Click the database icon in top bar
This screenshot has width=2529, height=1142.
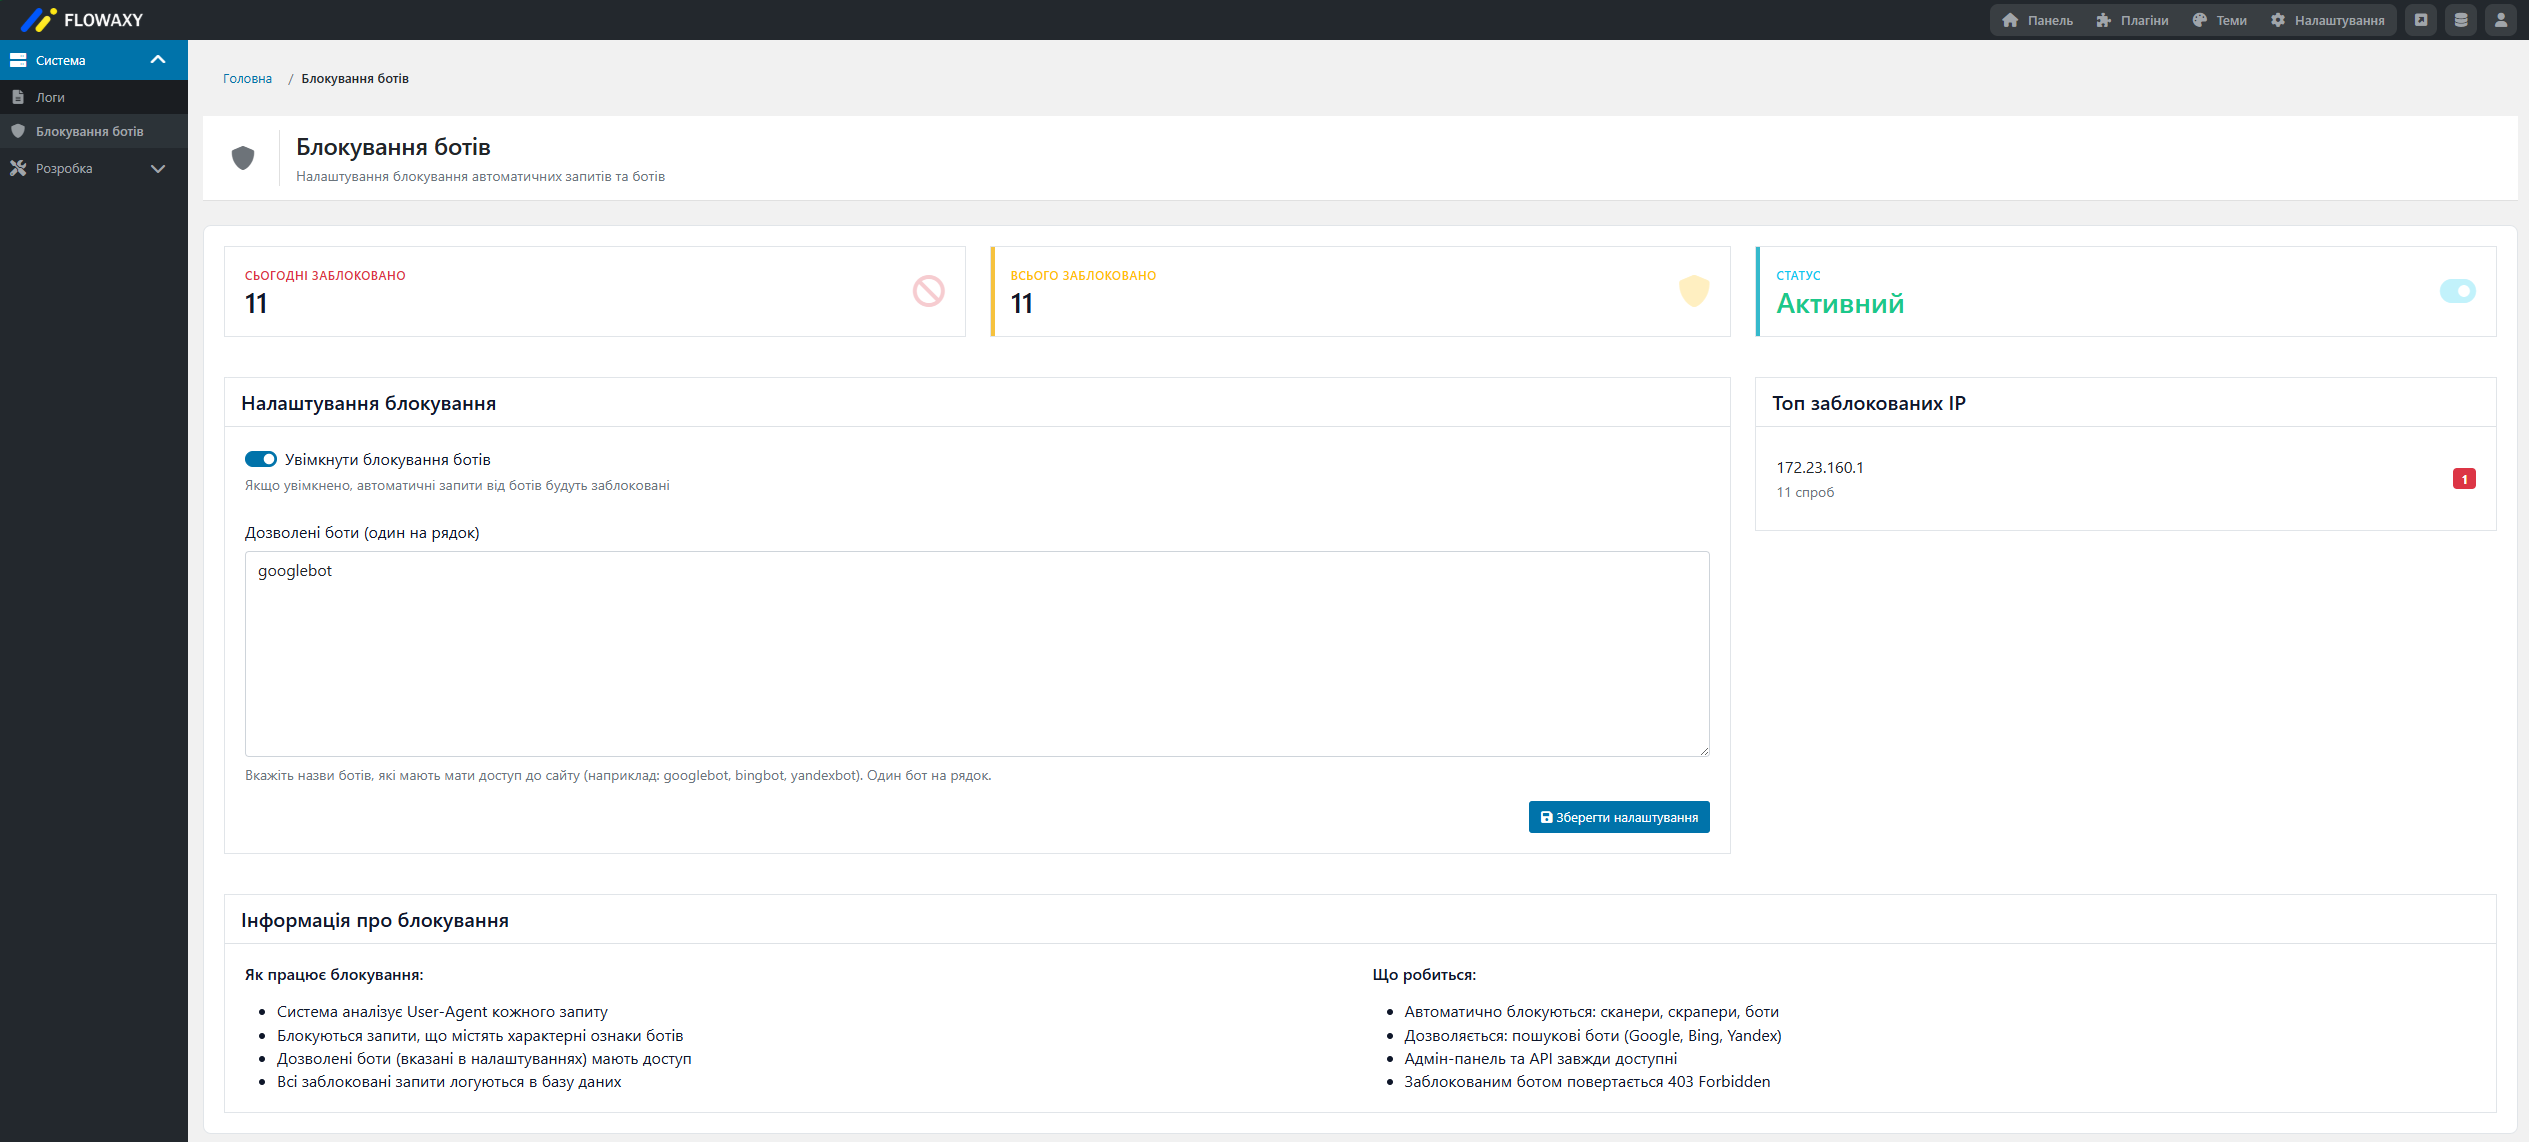2461,20
